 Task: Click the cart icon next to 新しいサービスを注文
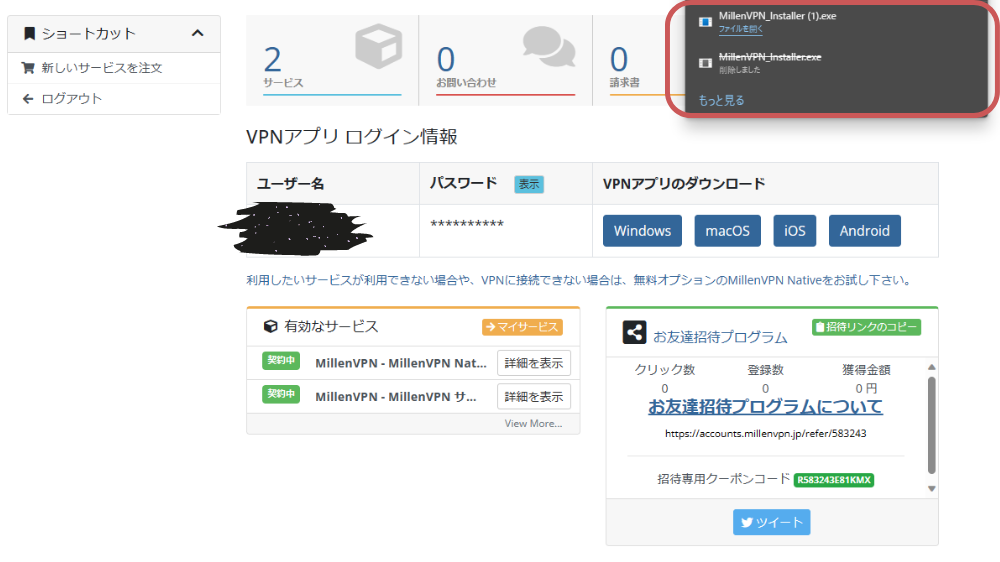pos(28,68)
